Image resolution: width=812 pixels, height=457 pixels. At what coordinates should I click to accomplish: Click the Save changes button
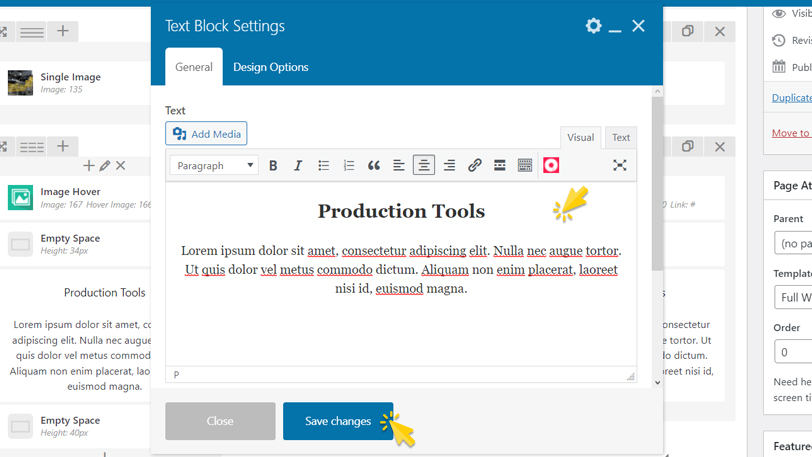337,421
